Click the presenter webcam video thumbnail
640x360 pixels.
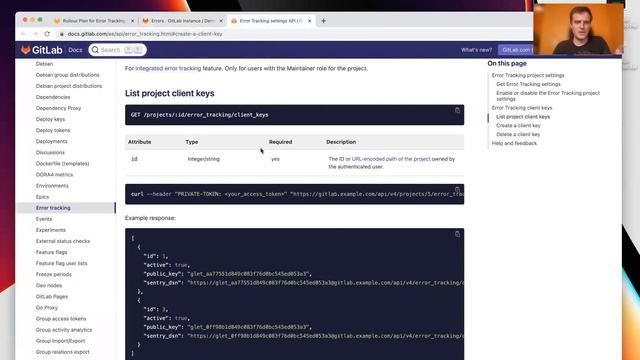click(x=578, y=29)
